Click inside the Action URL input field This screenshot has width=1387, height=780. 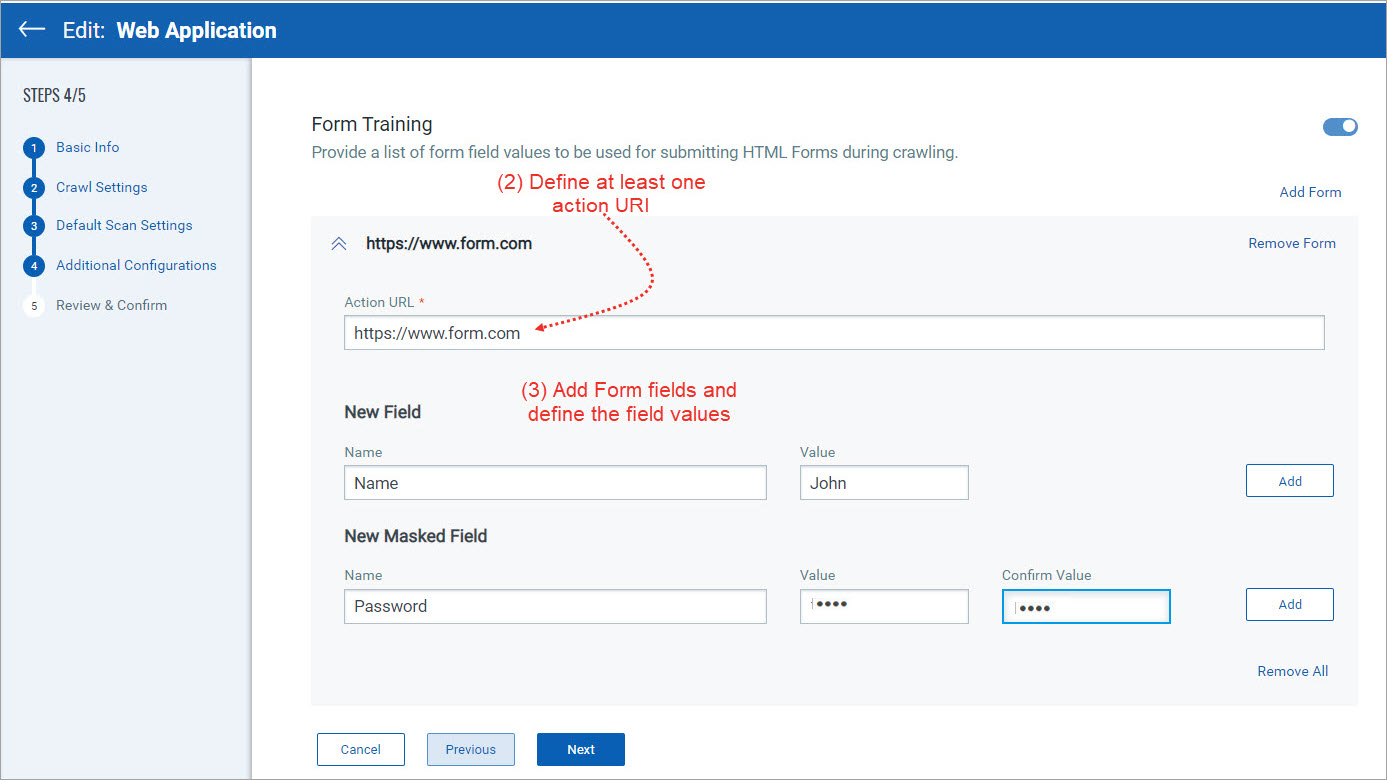(834, 332)
